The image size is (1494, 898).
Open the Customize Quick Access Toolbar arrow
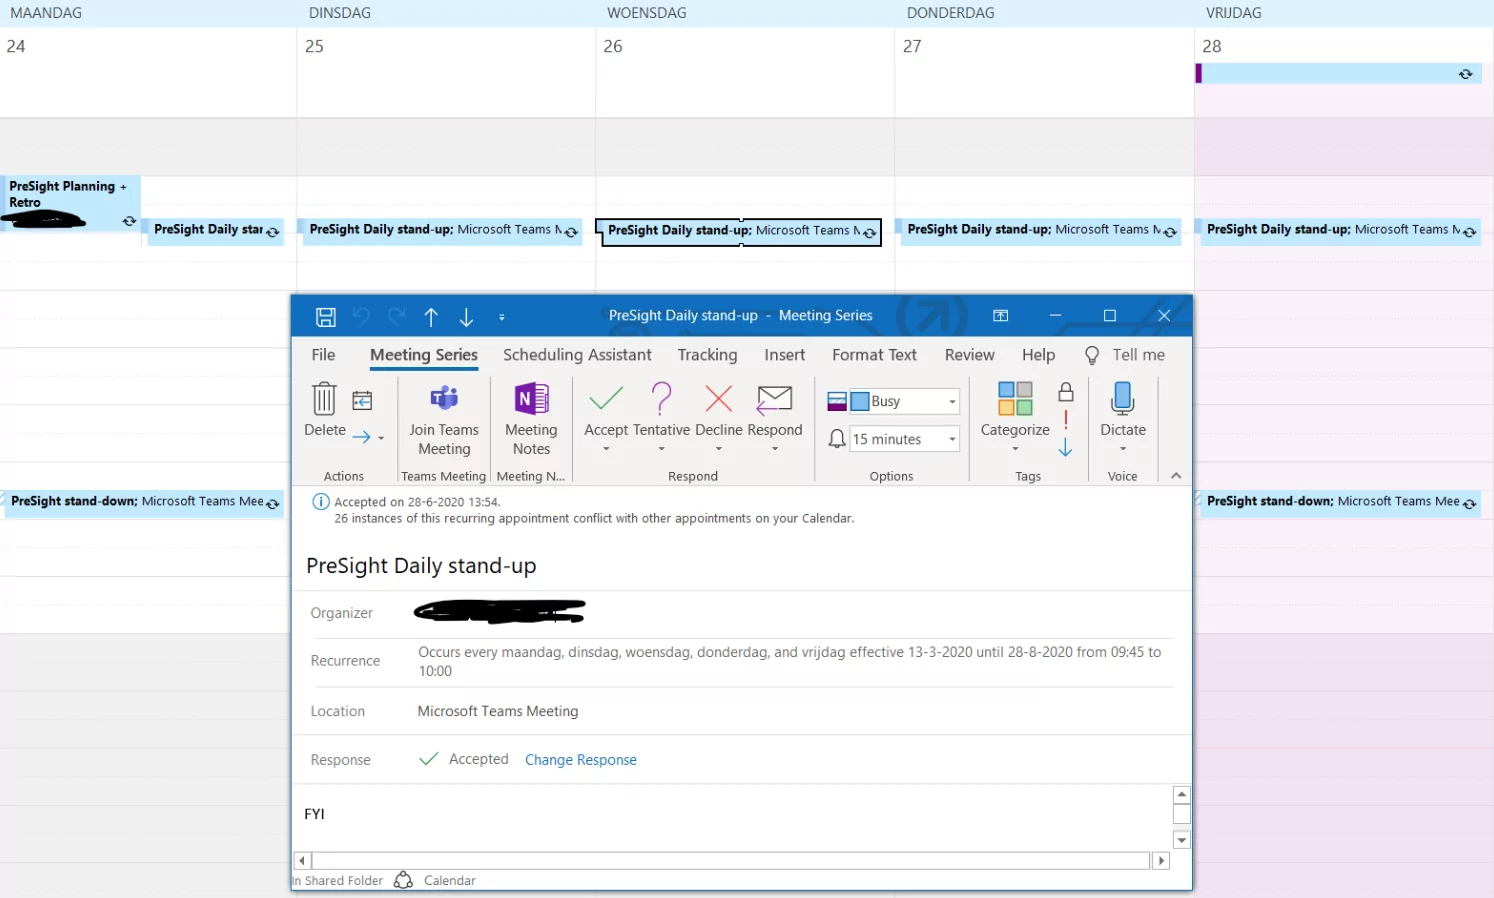(501, 317)
